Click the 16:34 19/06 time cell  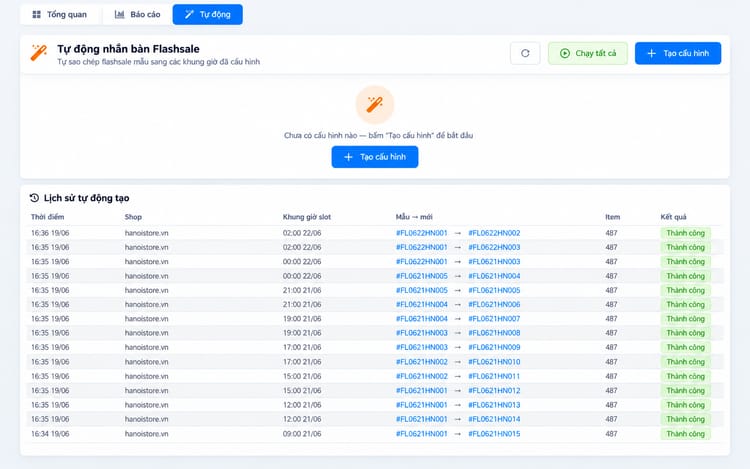click(x=50, y=434)
